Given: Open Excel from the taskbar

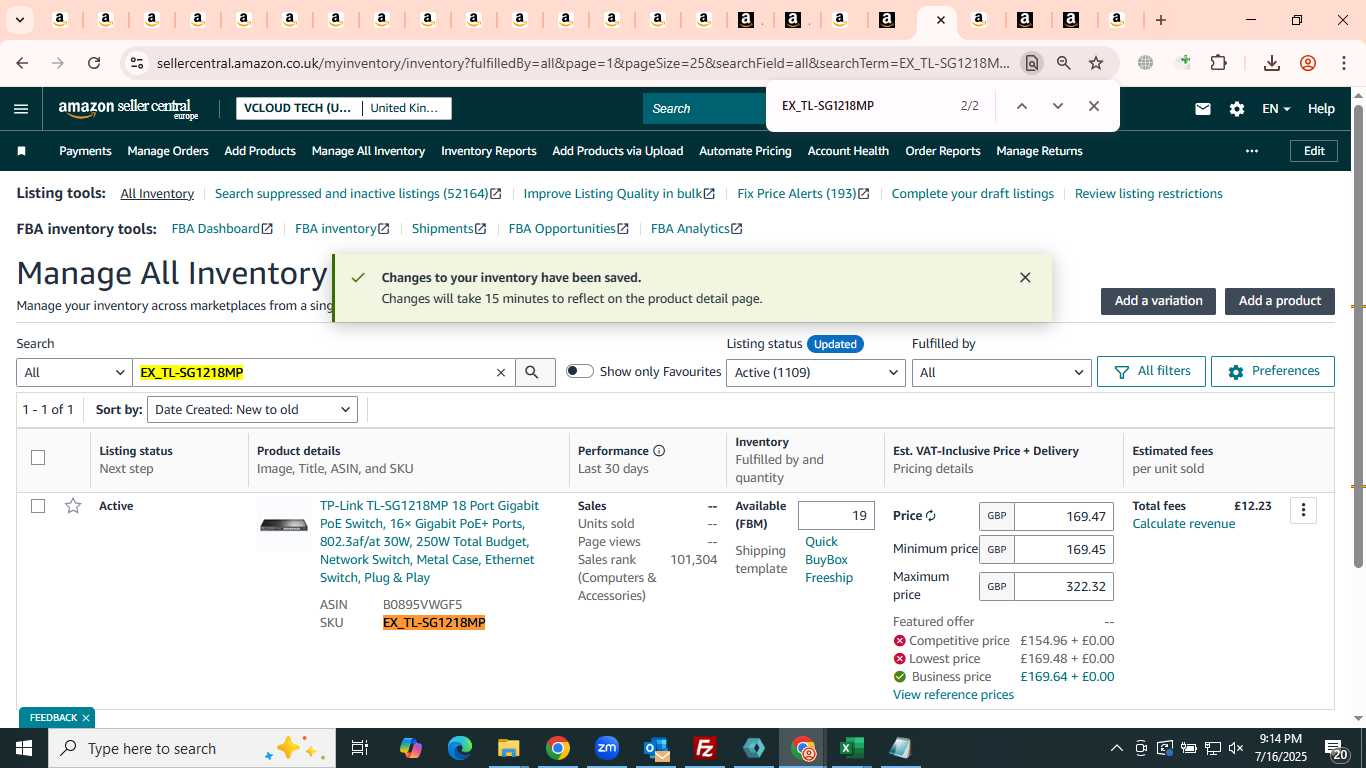Looking at the screenshot, I should click(x=851, y=748).
